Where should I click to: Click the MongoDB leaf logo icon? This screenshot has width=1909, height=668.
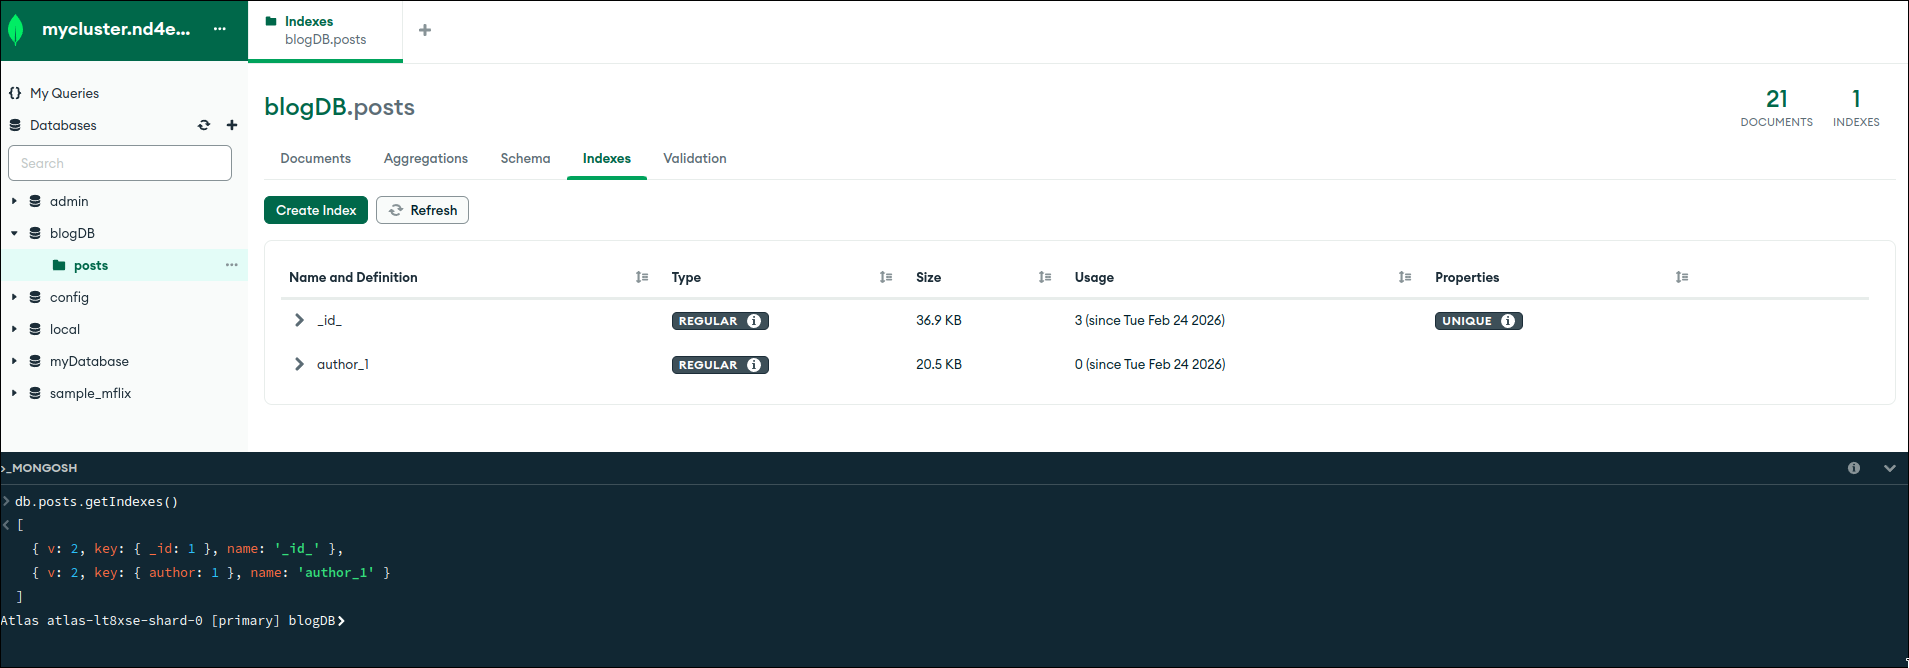coord(16,30)
